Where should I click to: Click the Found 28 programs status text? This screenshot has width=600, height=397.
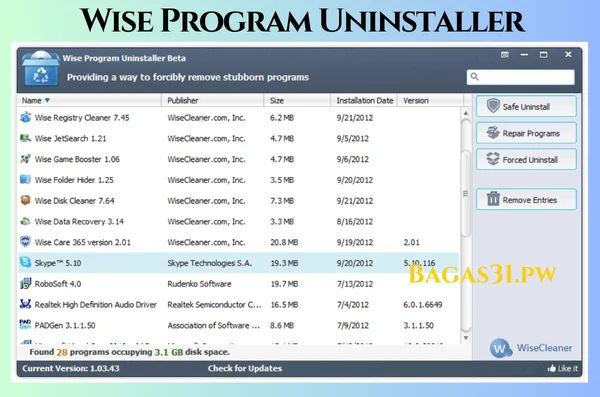pyautogui.click(x=130, y=352)
